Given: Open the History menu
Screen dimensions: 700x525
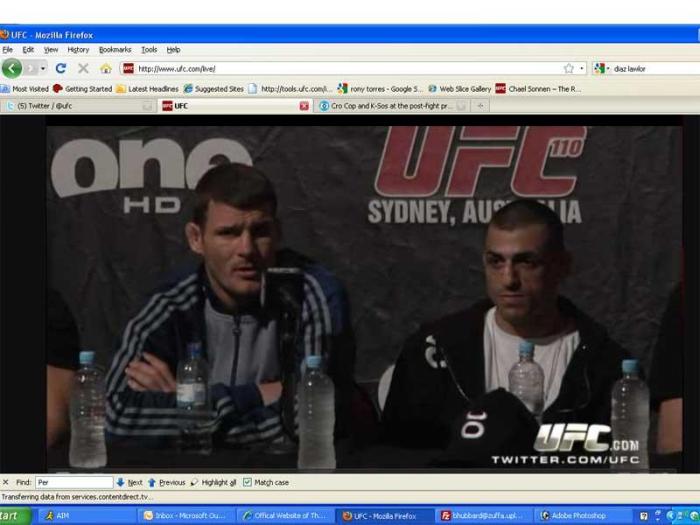Looking at the screenshot, I should point(78,50).
